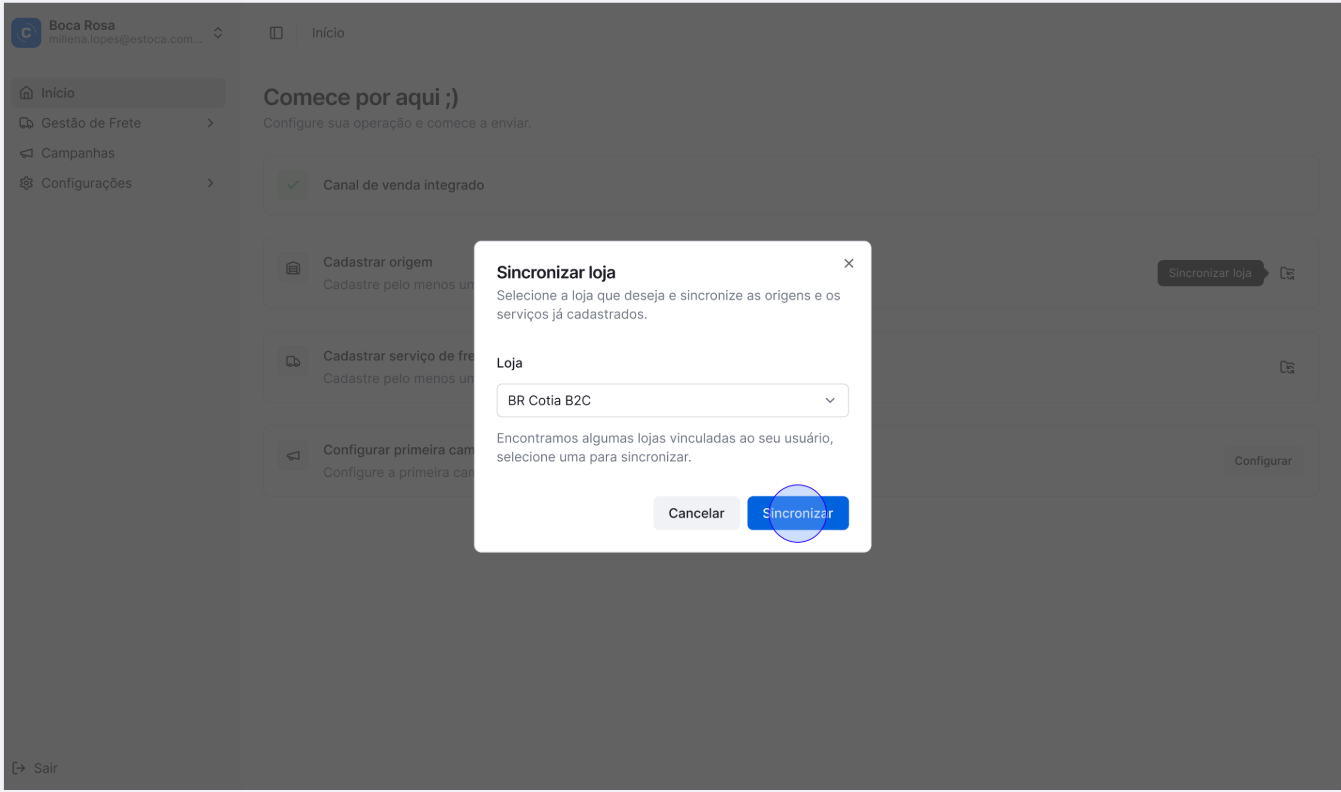The height and width of the screenshot is (792, 1341).
Task: Close the Sincronizar loja dialog
Action: pyautogui.click(x=849, y=263)
